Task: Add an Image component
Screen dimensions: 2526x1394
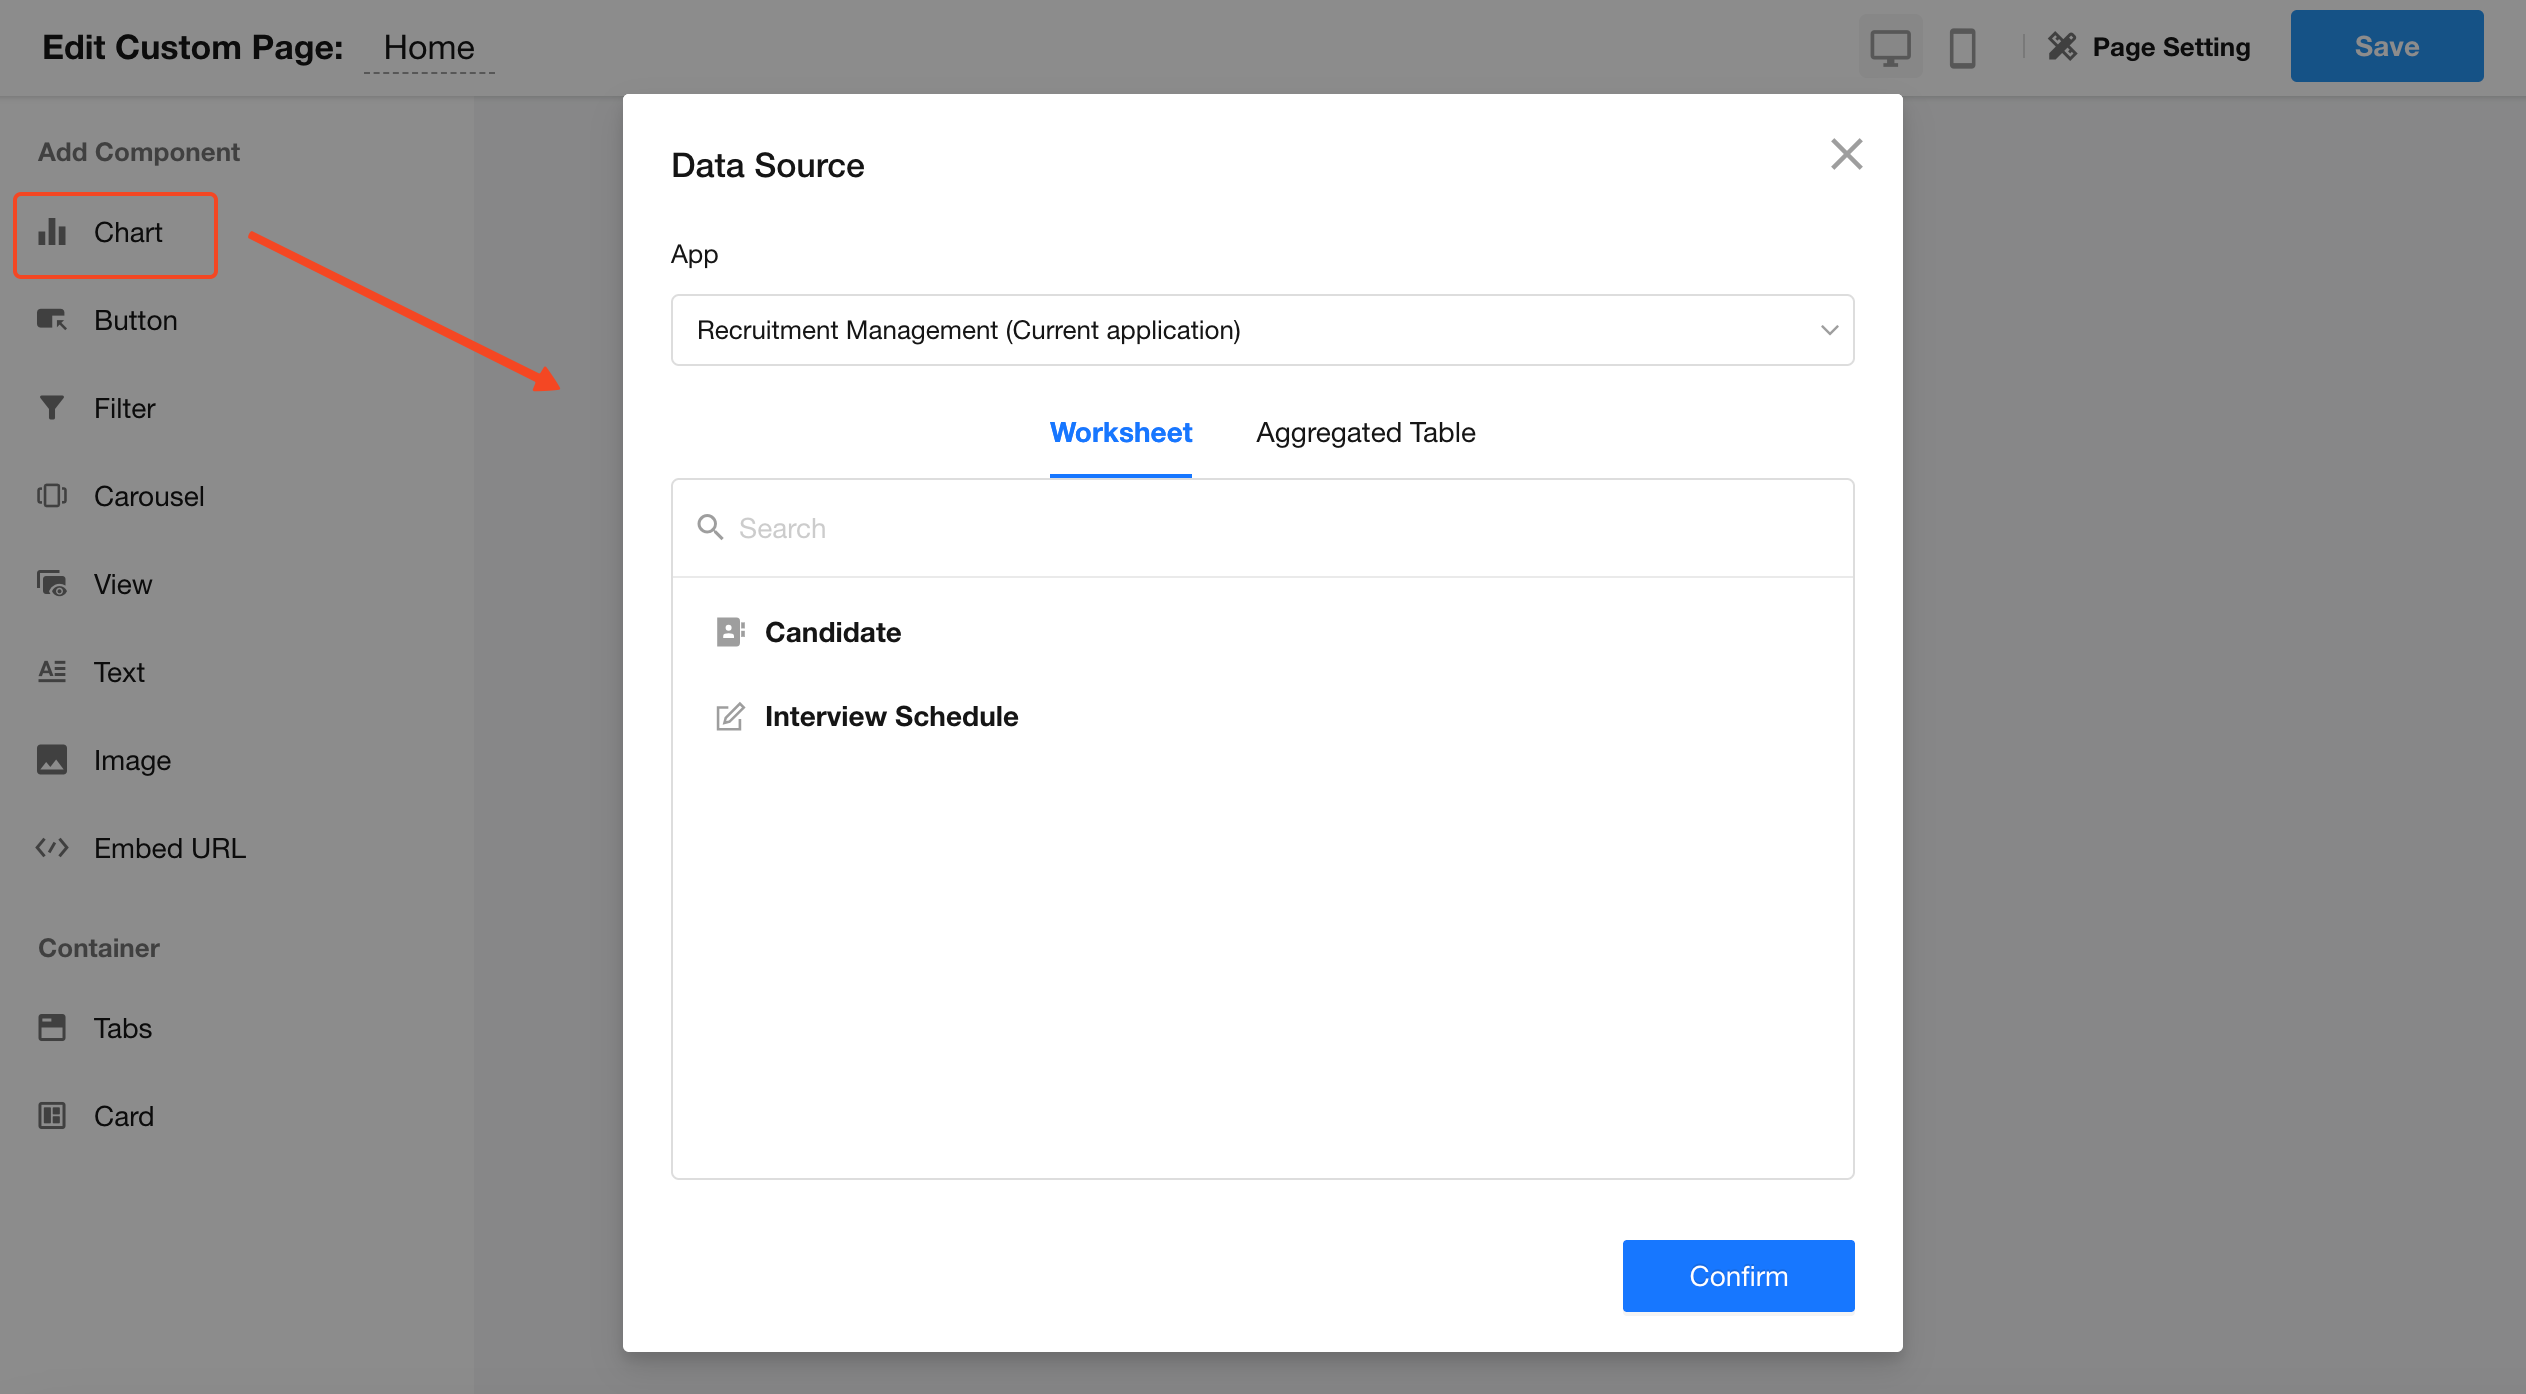Action: [104, 760]
